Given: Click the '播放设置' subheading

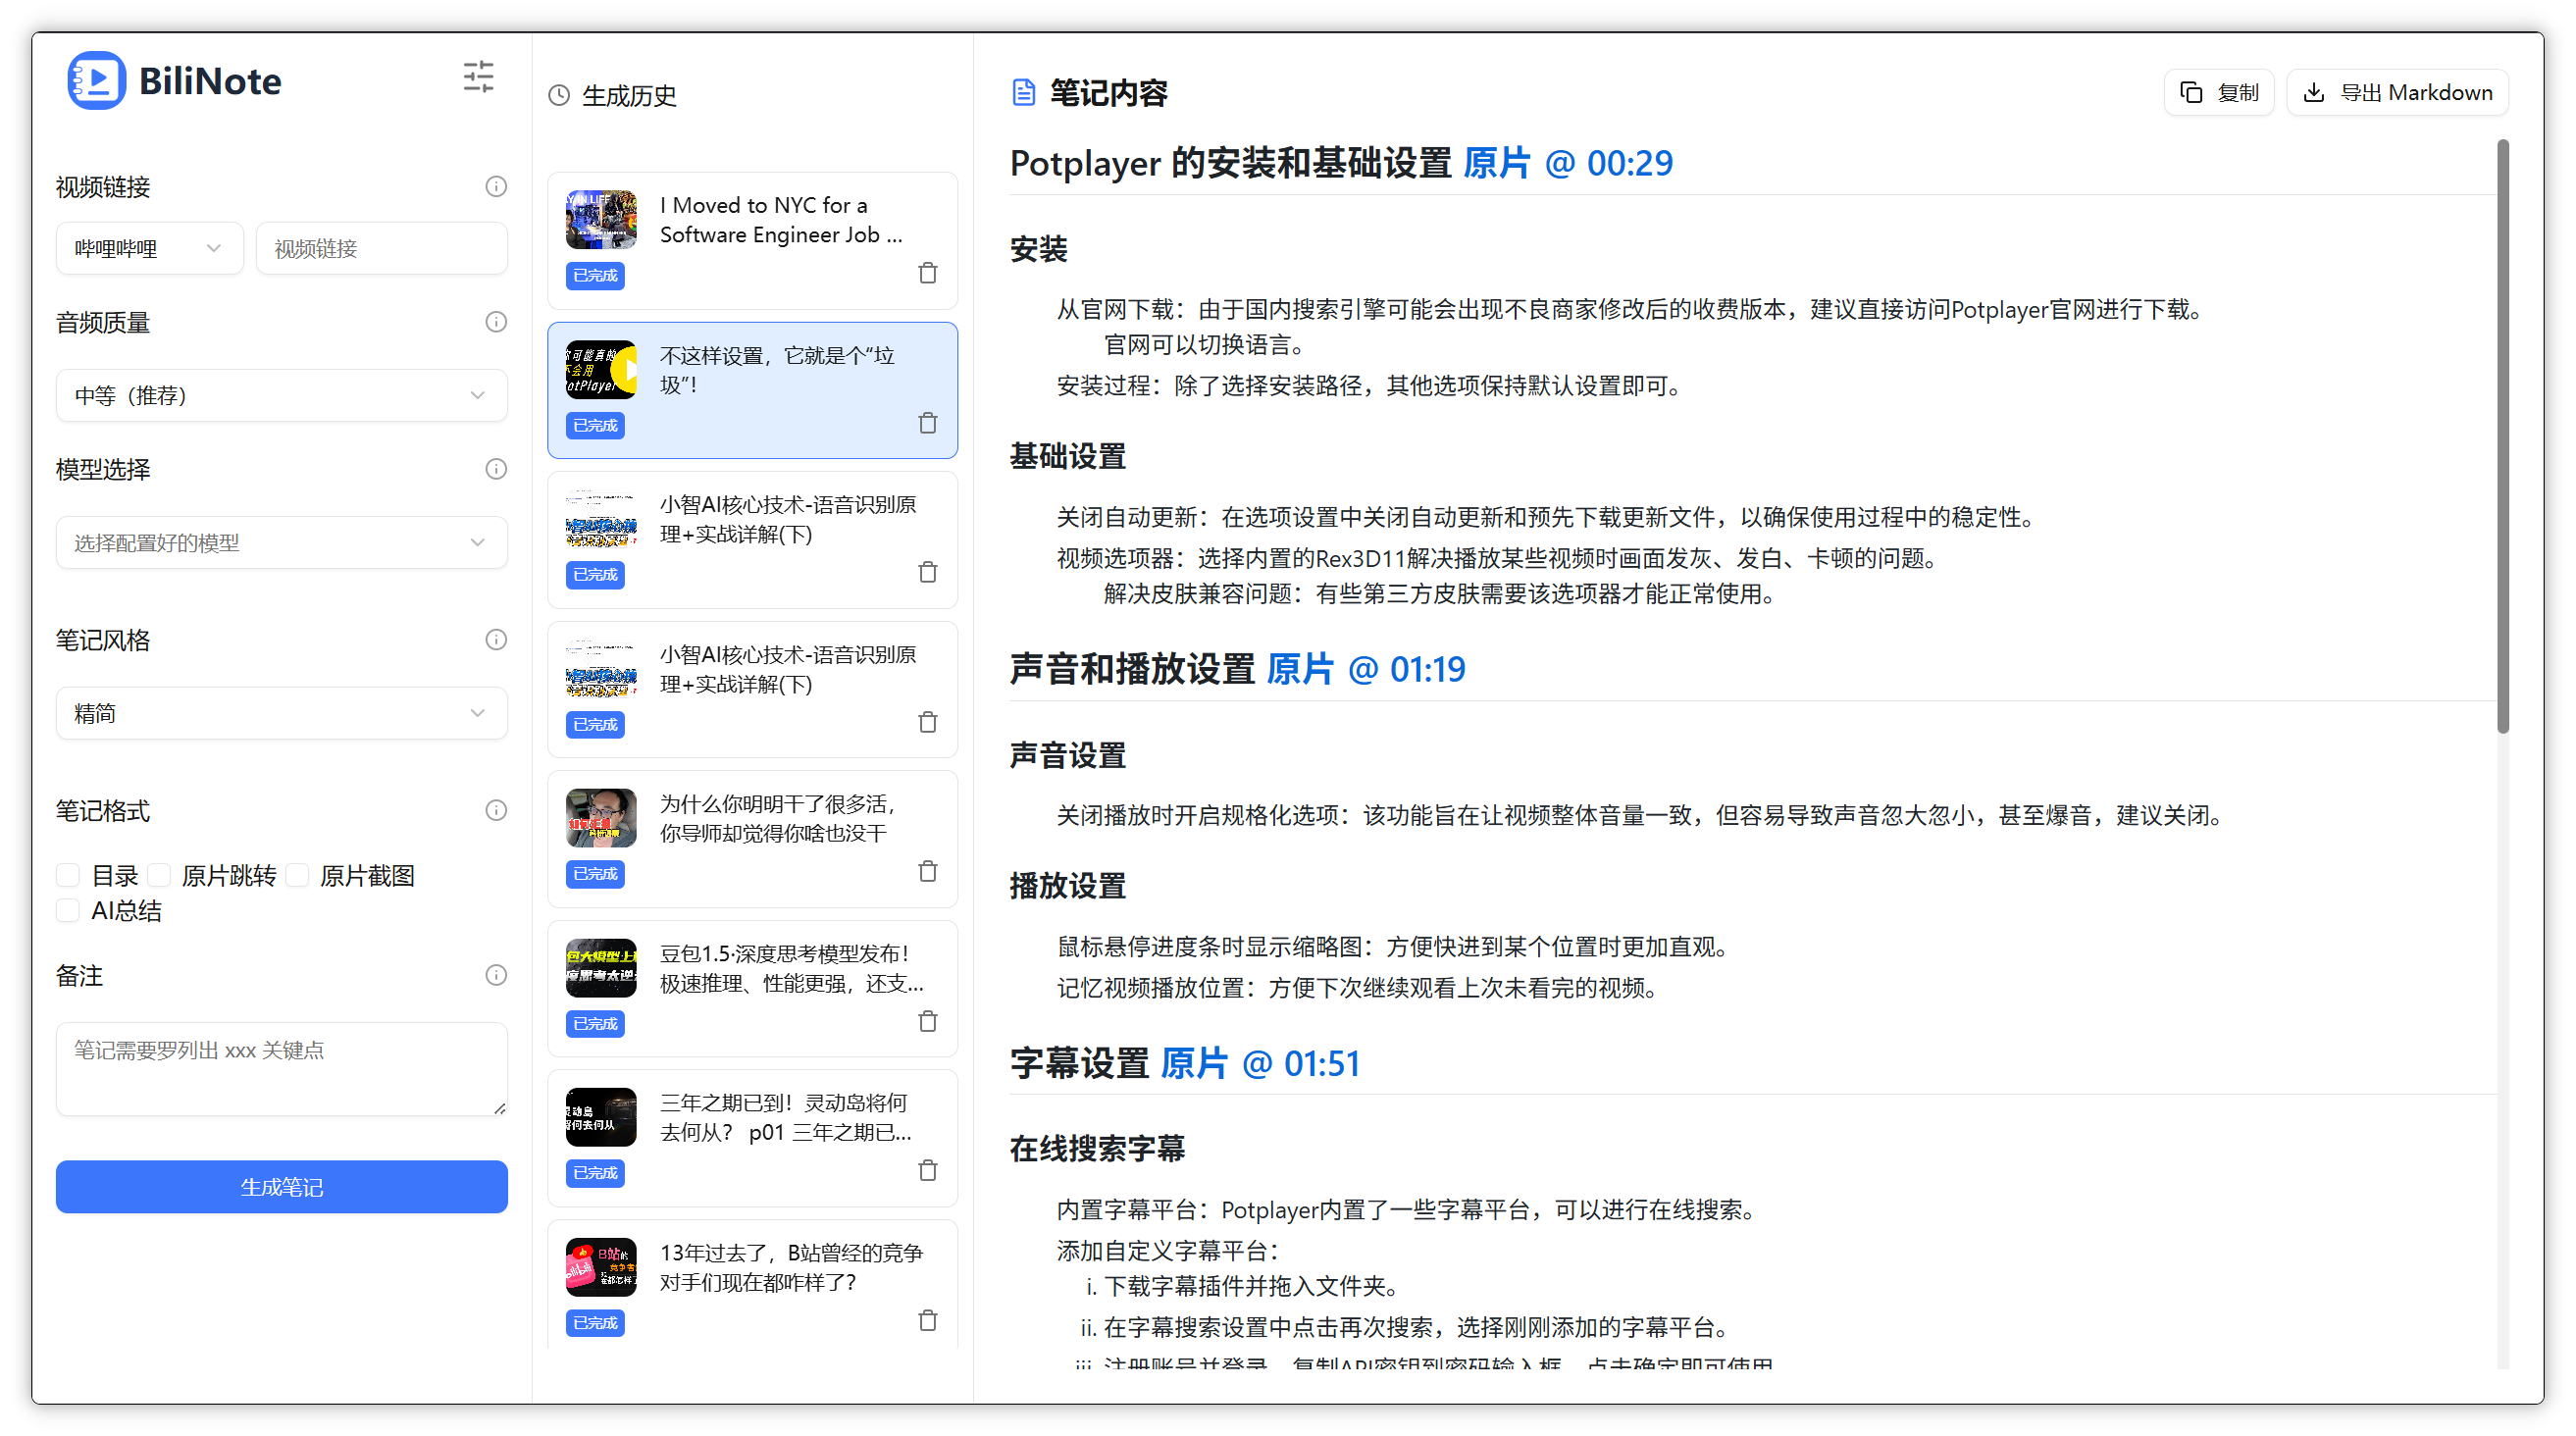Looking at the screenshot, I should click(1068, 886).
